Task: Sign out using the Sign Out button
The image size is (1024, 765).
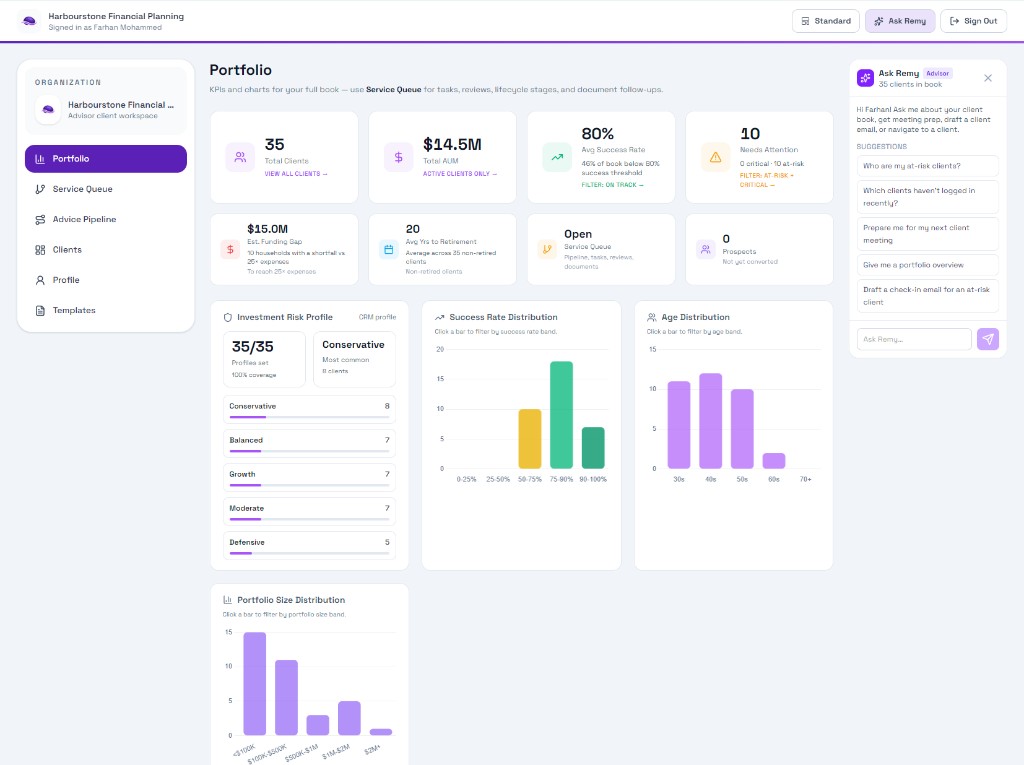Action: (973, 21)
